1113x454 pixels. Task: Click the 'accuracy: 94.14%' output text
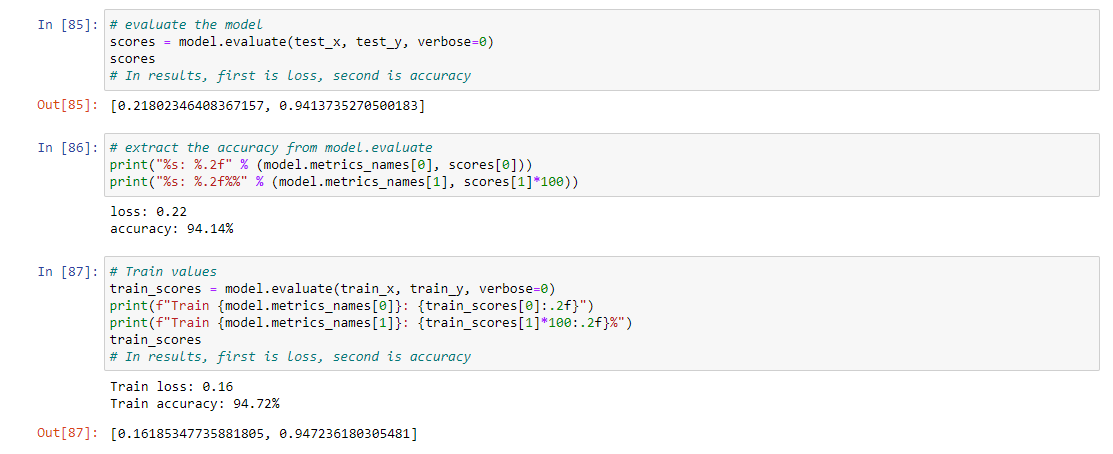click(171, 228)
